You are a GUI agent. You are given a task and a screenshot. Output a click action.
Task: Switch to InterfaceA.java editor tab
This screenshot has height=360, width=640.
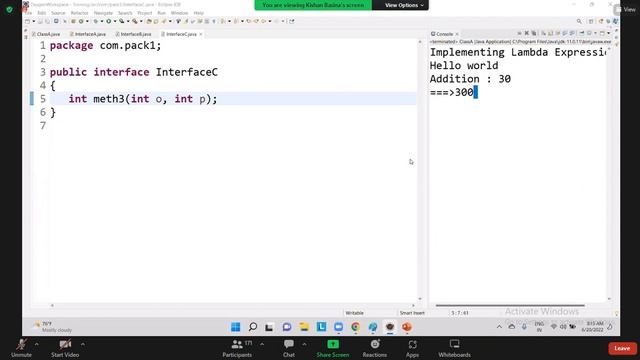click(88, 34)
